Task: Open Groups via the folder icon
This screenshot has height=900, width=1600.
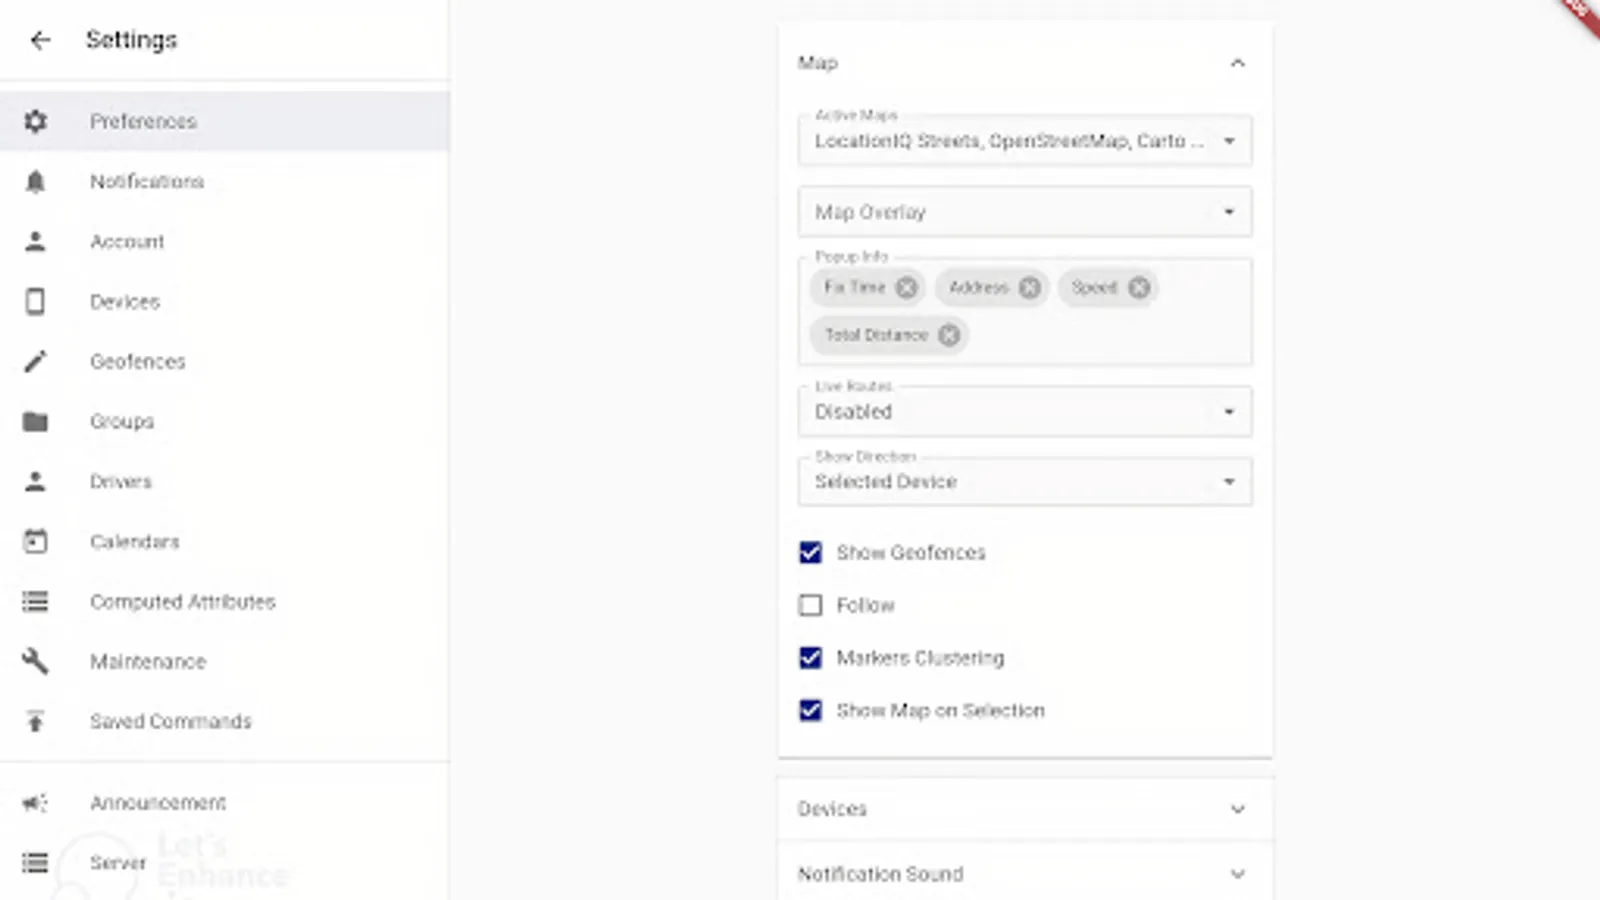Action: click(36, 421)
